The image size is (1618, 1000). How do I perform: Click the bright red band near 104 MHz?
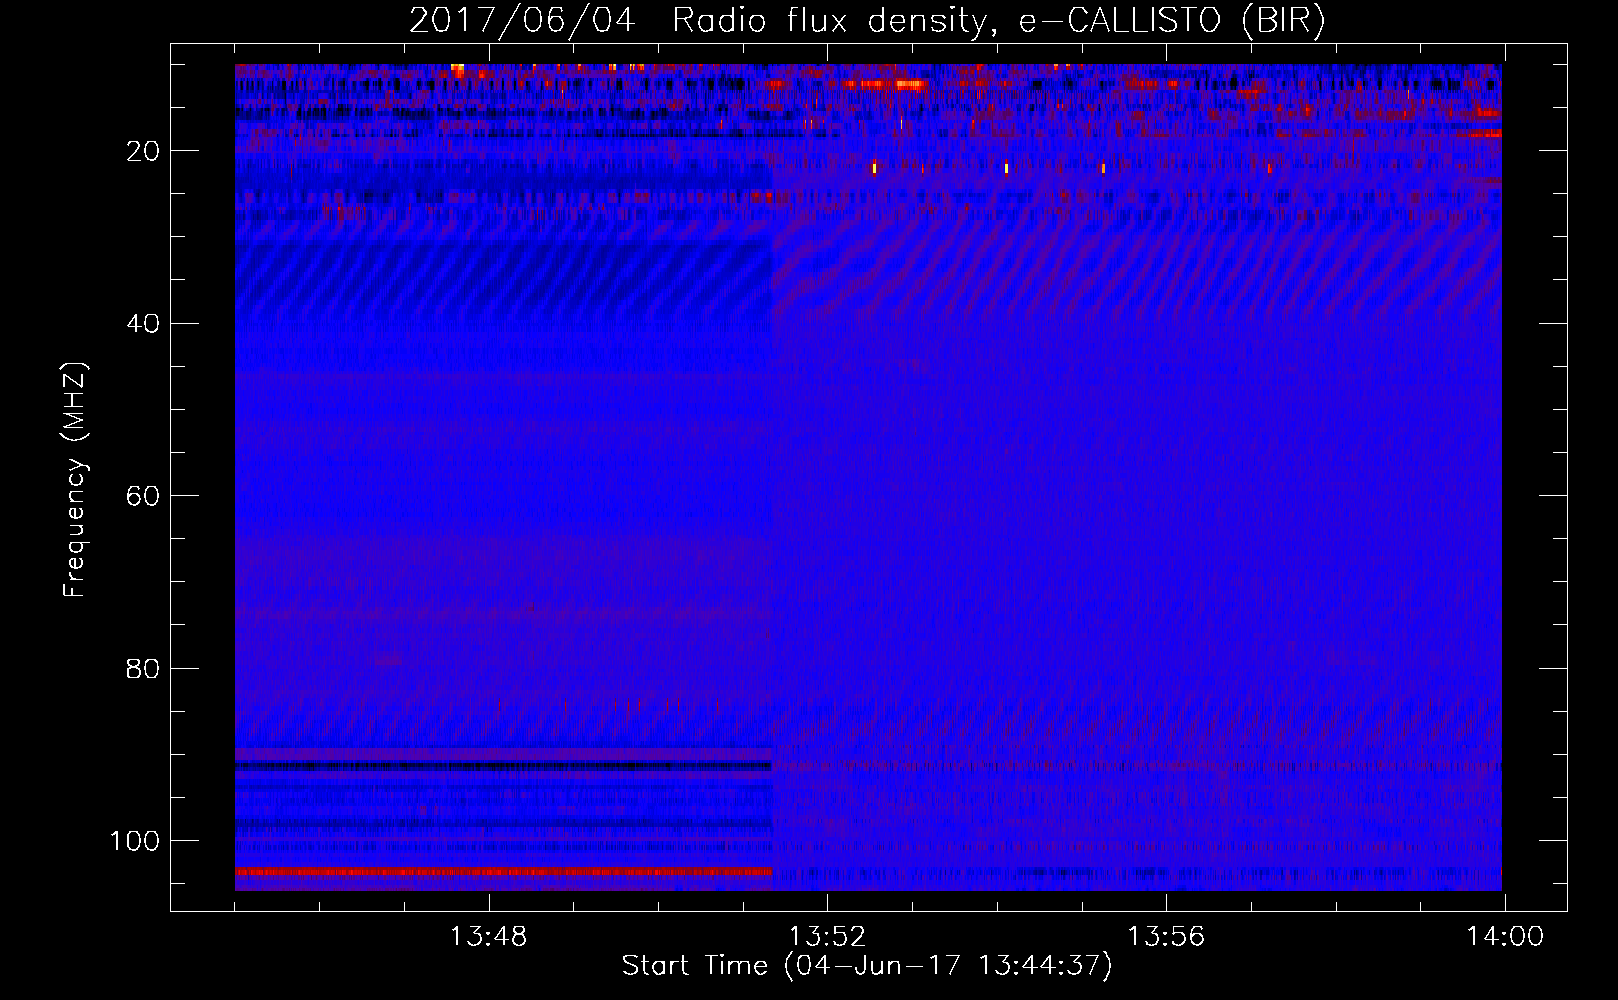[x=504, y=872]
